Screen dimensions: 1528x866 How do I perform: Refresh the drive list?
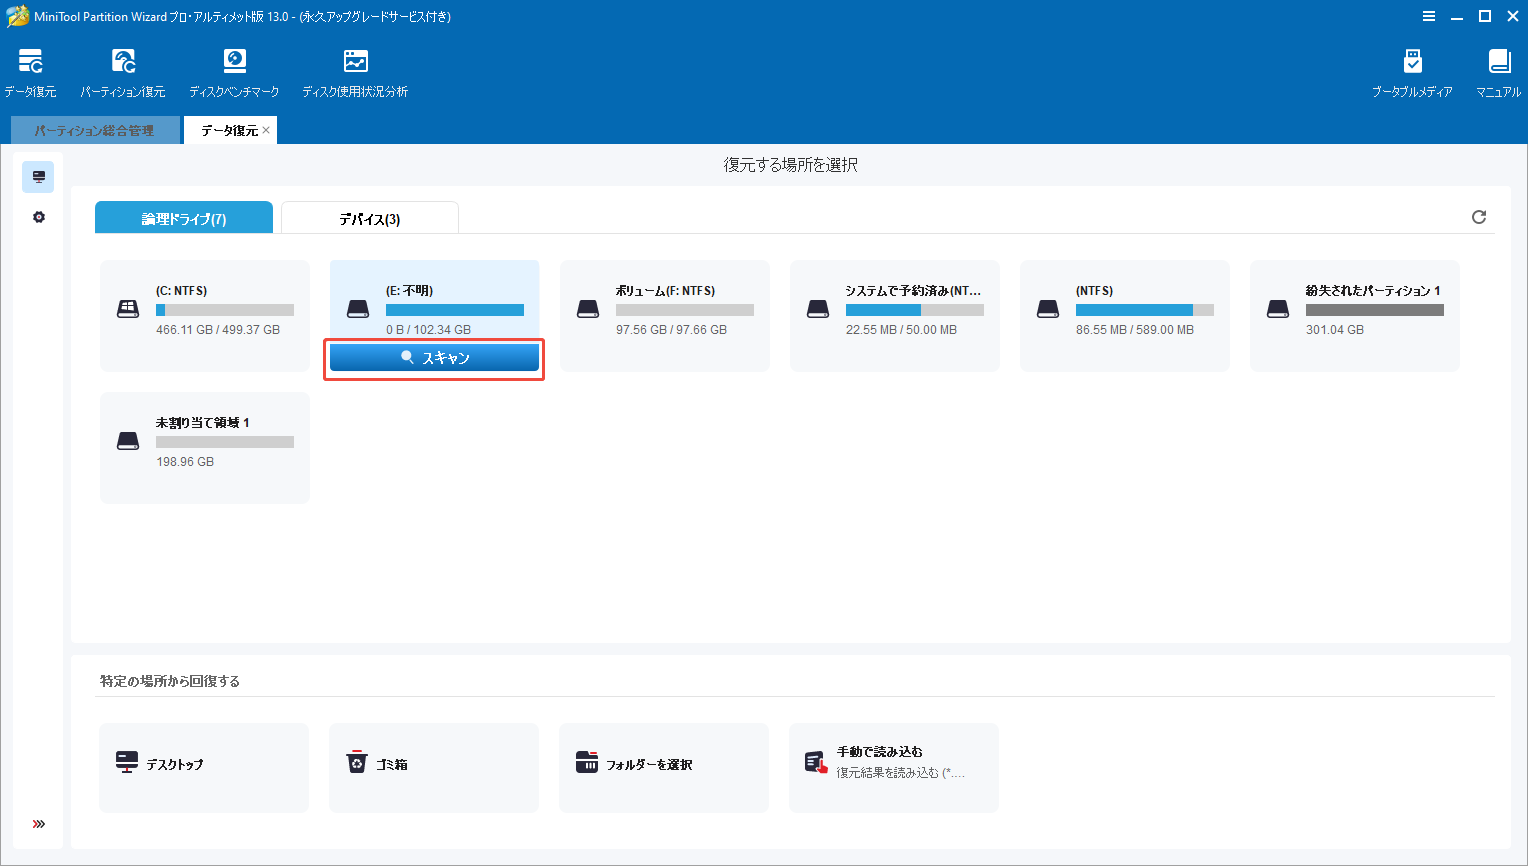tap(1479, 216)
